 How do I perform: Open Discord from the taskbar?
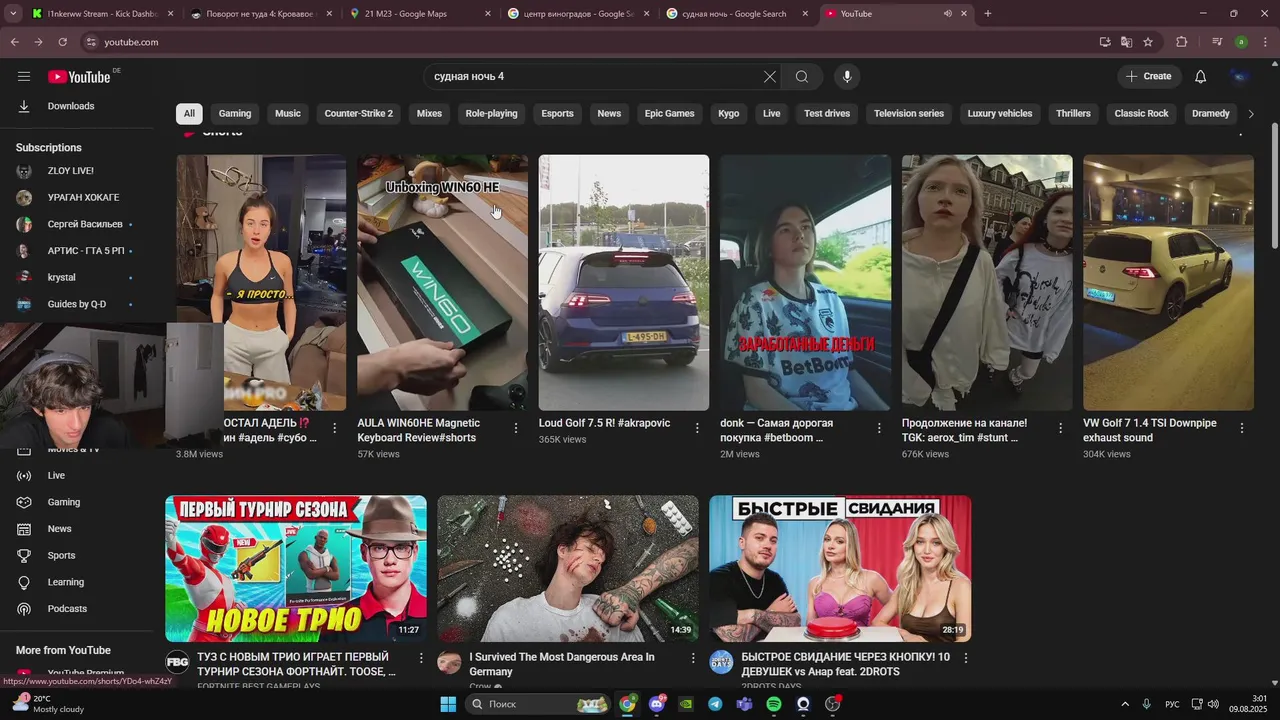(x=657, y=705)
